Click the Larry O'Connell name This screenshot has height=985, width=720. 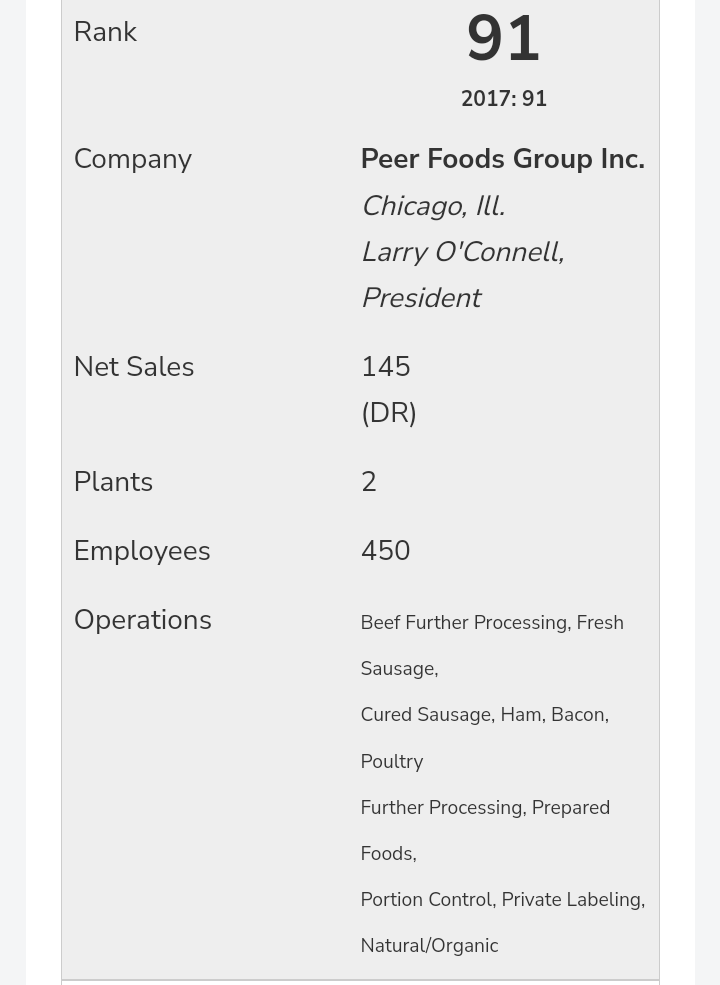(x=462, y=252)
